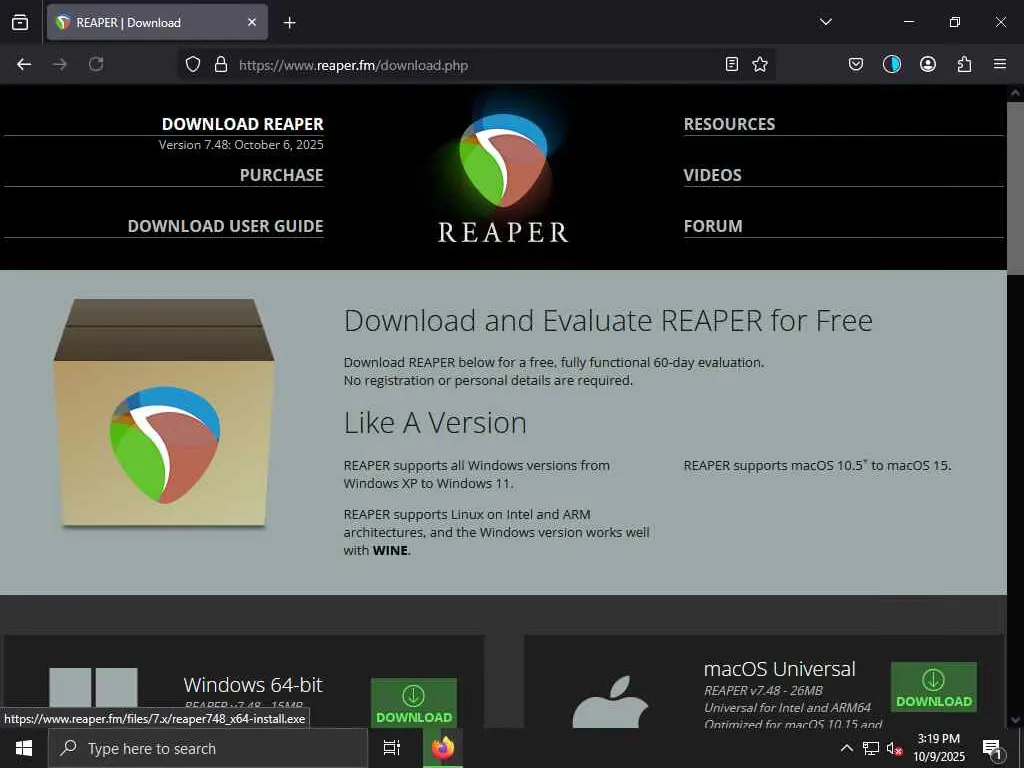This screenshot has height=768, width=1024.
Task: Open the Extensions puzzle icon
Action: coord(964,64)
